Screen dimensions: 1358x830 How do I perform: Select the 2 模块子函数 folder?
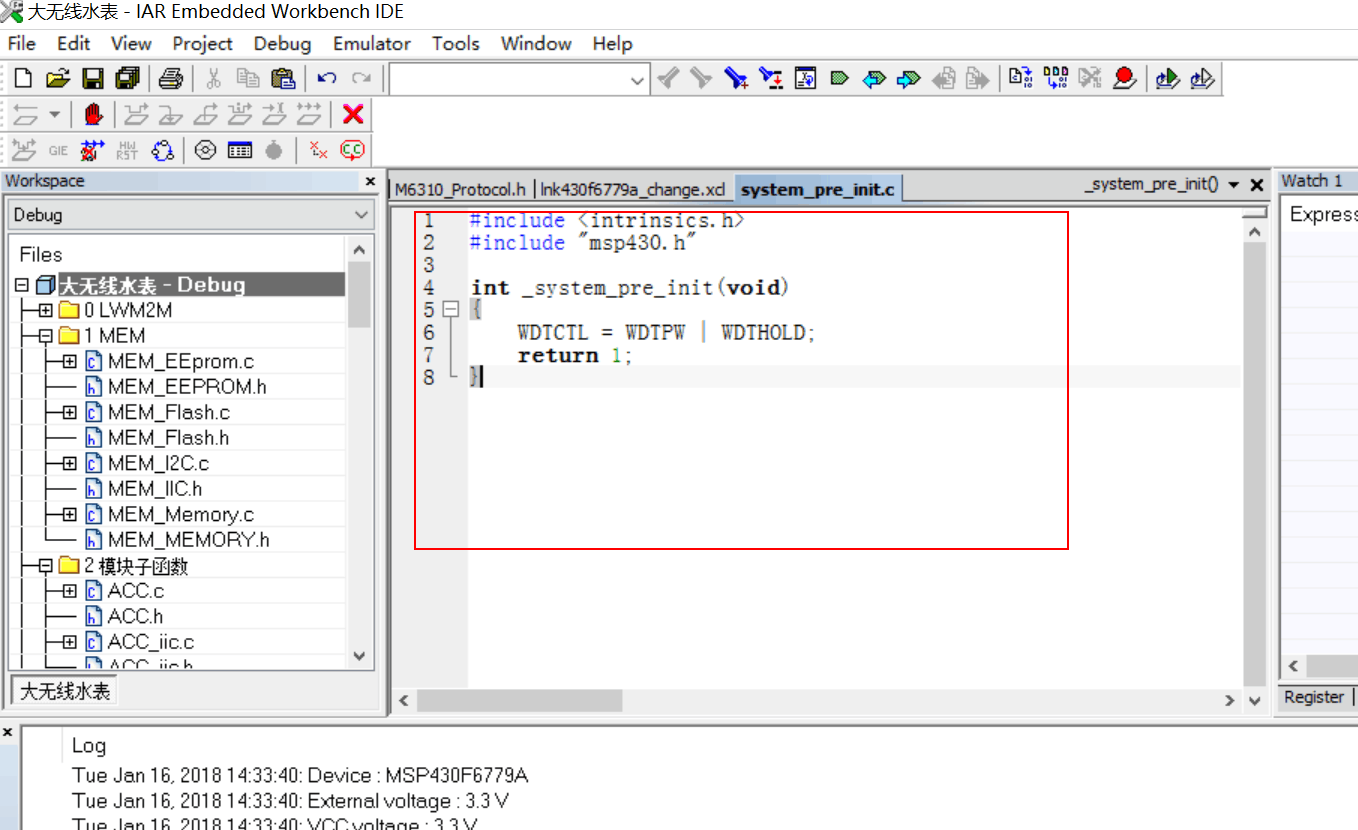[136, 566]
